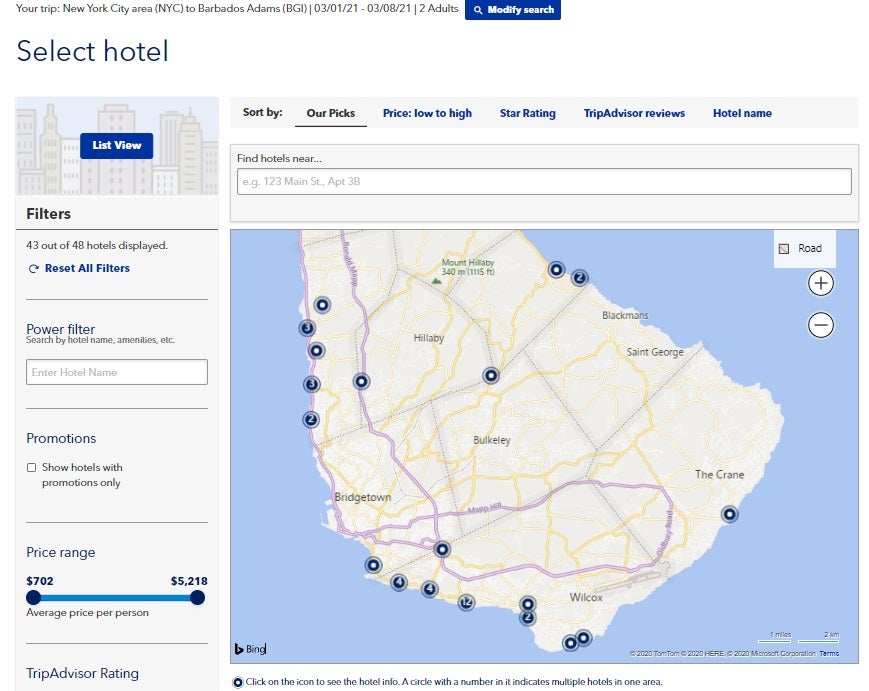Screen dimensions: 869x691
Task: Sort hotels by Star Rating
Action: click(x=527, y=113)
